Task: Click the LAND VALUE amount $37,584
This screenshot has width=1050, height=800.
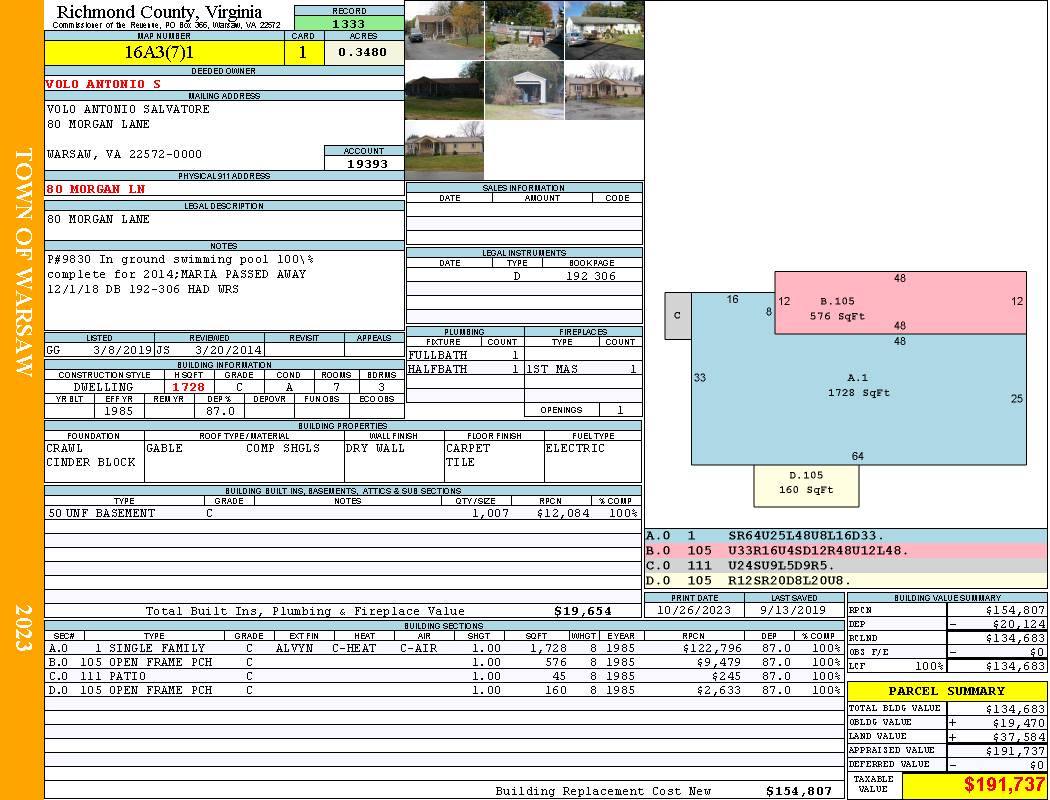Action: pos(1019,736)
